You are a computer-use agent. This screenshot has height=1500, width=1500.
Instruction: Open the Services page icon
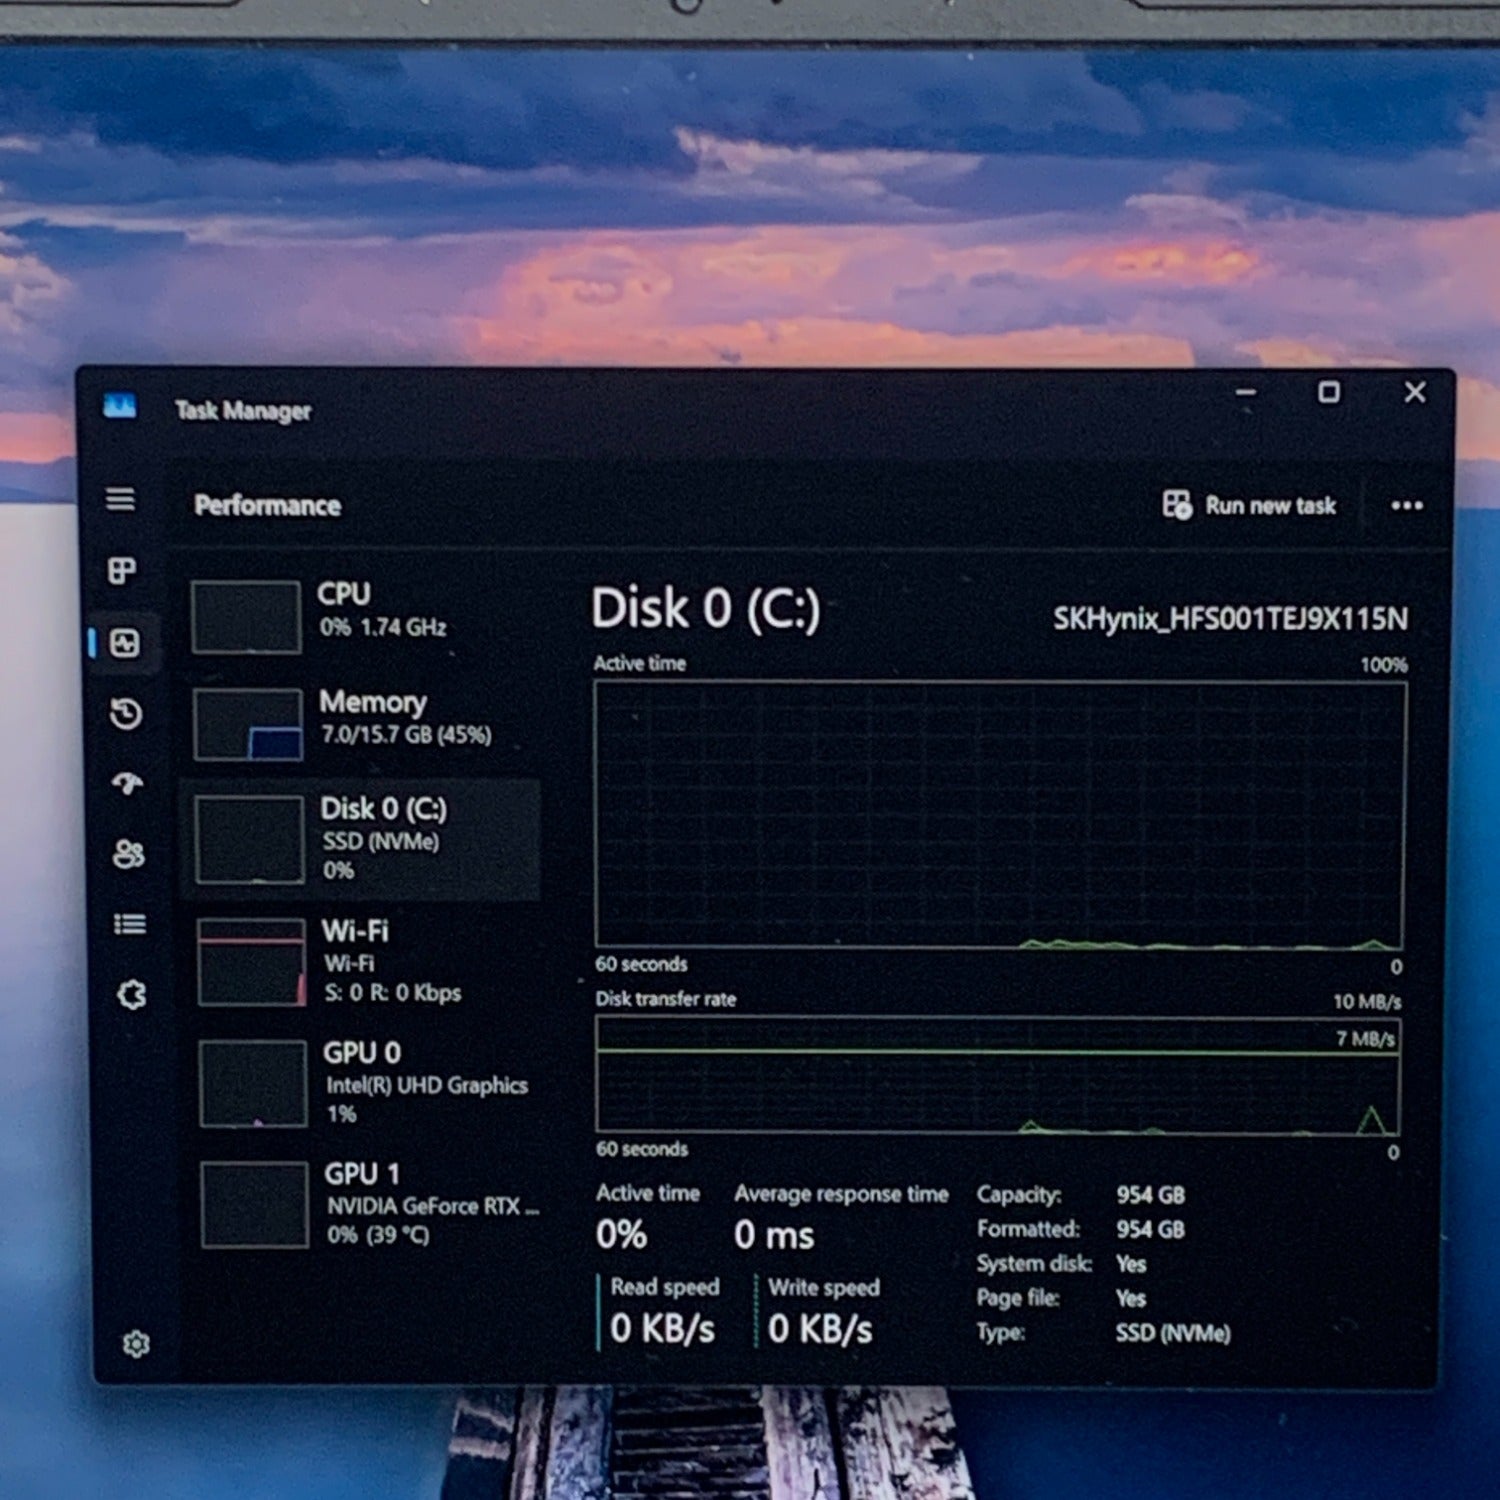(132, 994)
